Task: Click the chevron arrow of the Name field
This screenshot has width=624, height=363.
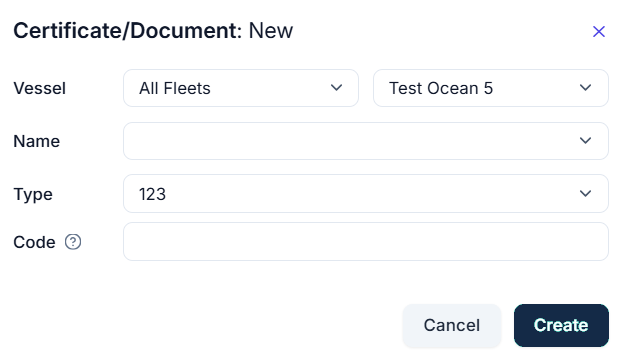Action: pos(585,141)
